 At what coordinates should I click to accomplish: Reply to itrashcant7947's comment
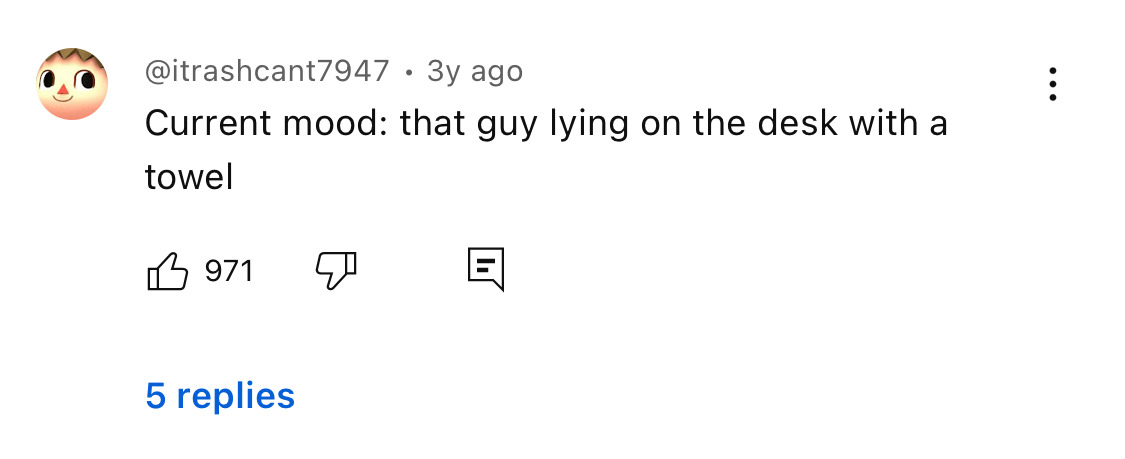coord(486,269)
